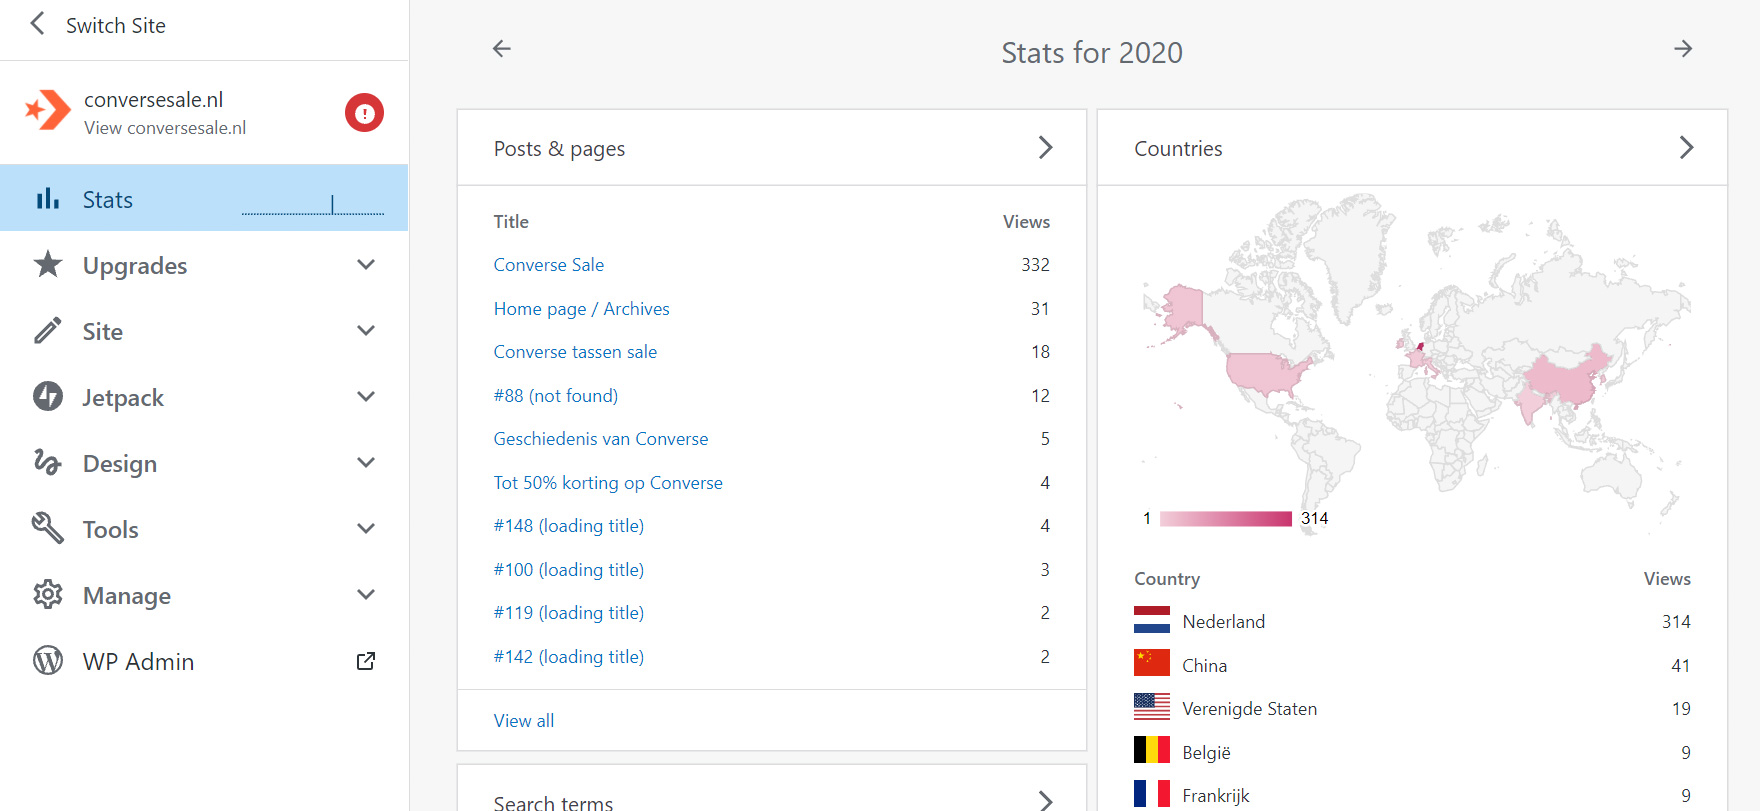Open Countries details chevron
The width and height of the screenshot is (1760, 811).
(1687, 148)
